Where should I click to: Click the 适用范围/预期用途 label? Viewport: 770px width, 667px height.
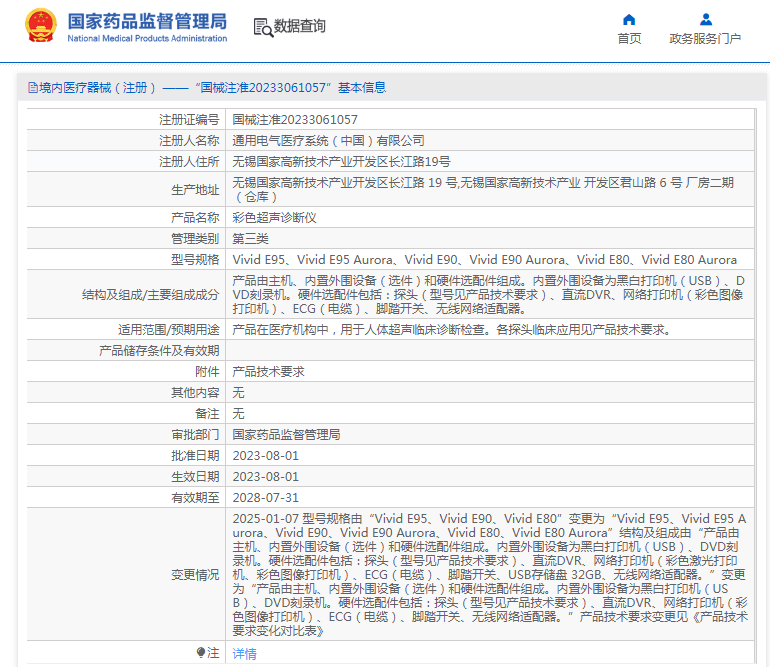click(168, 330)
